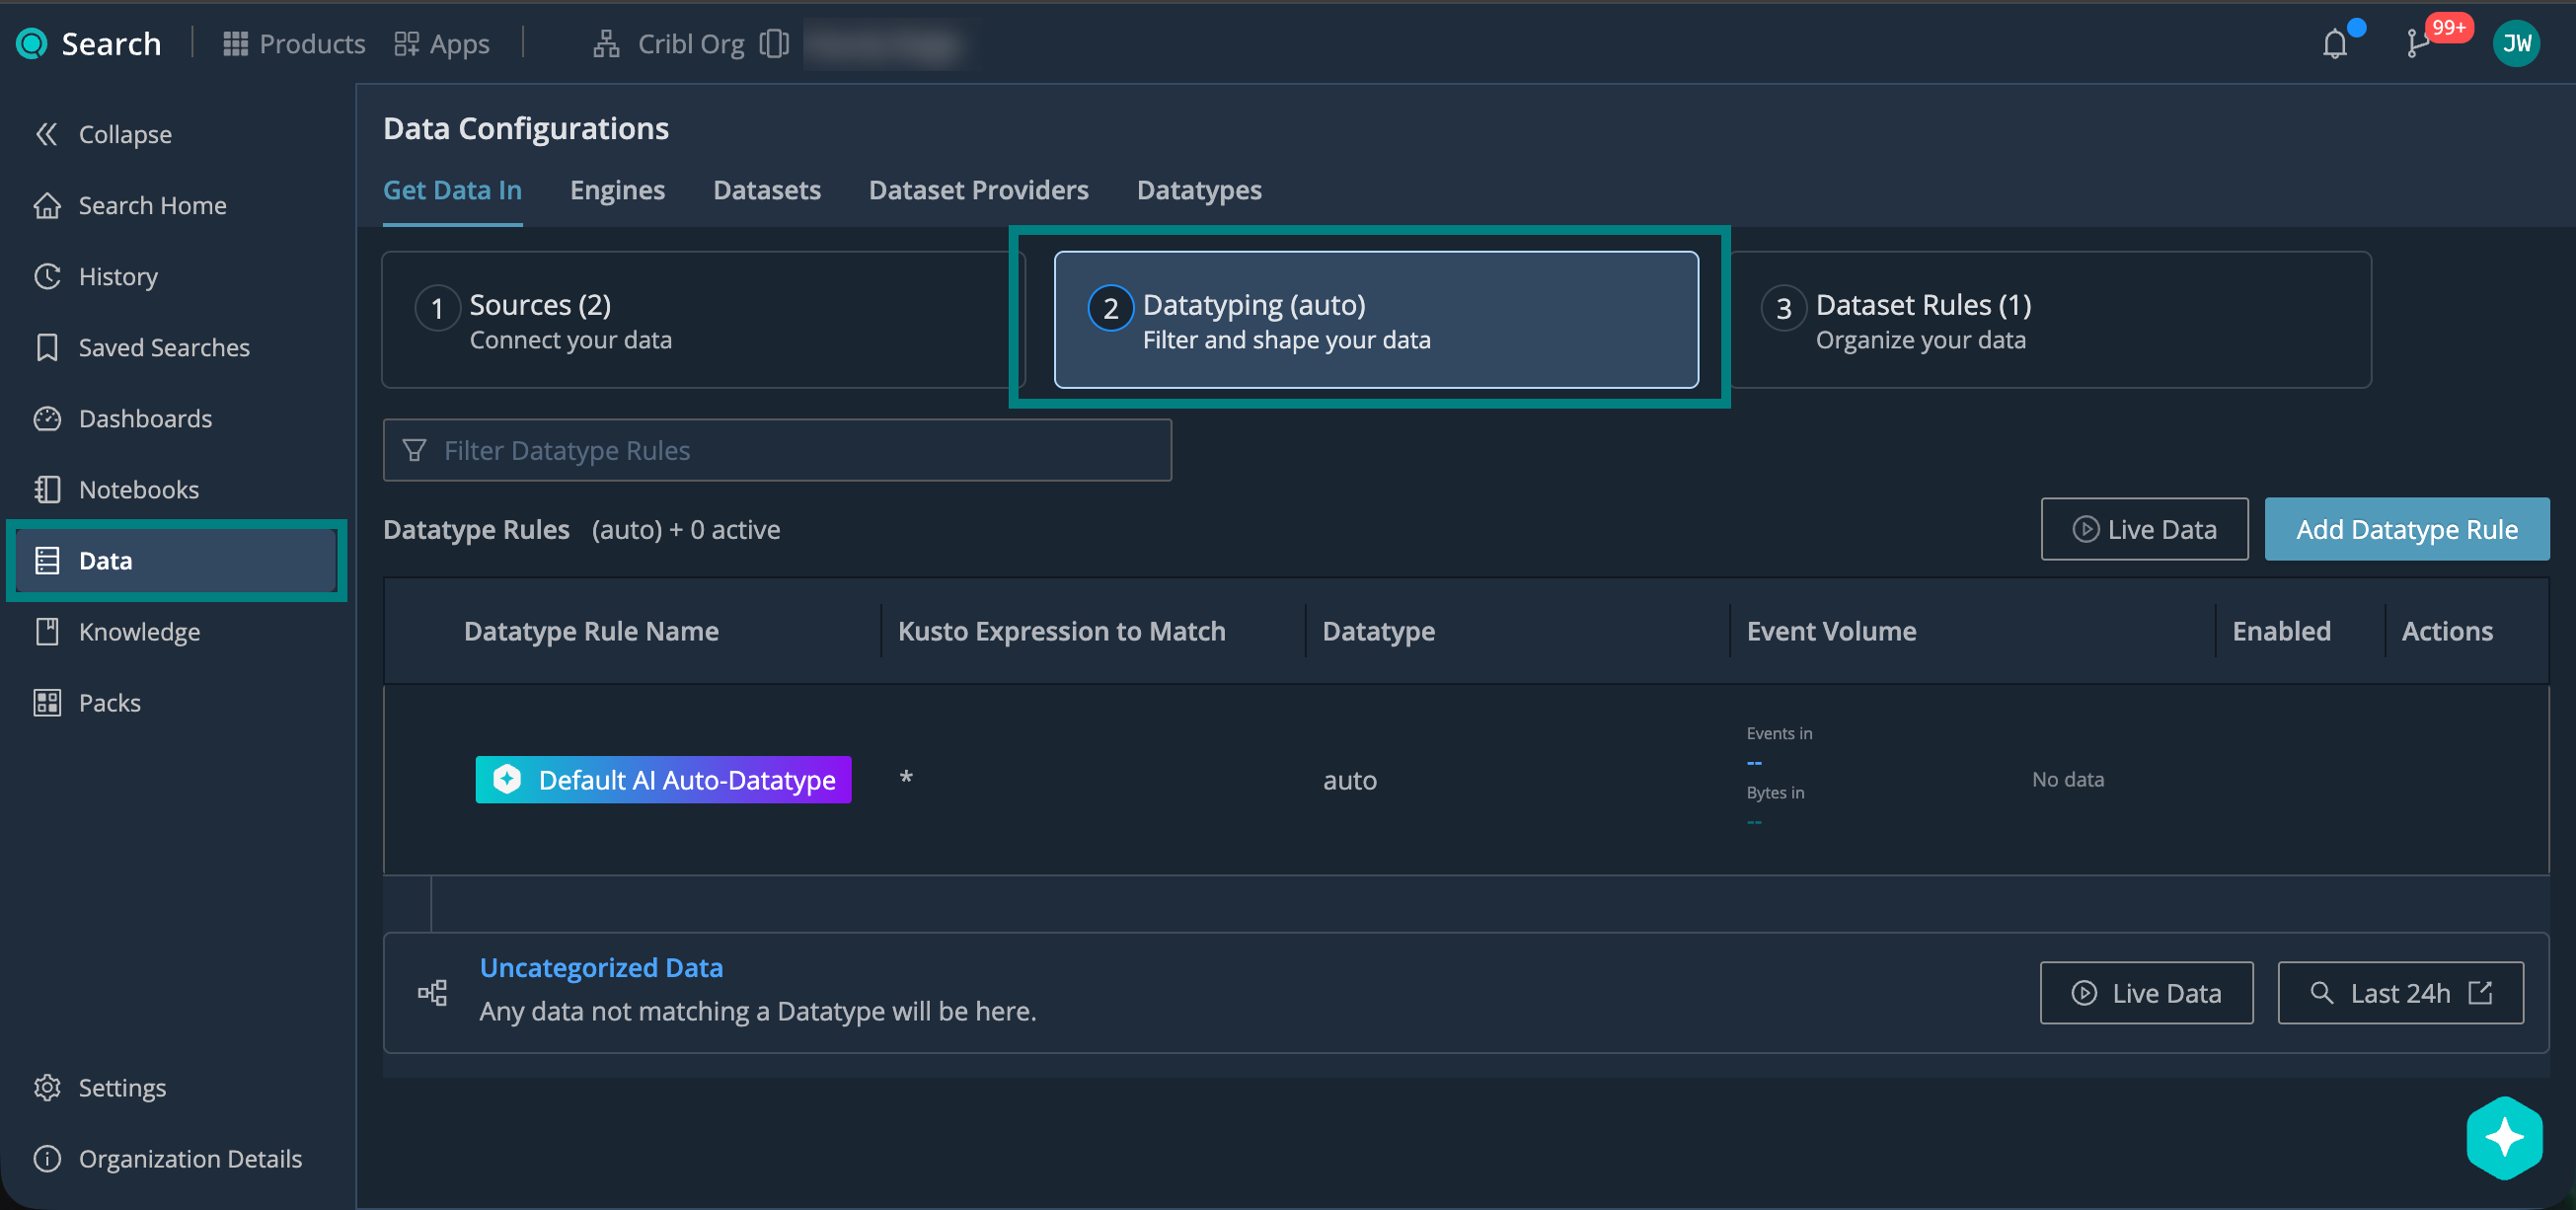Click the Cribl Search logo icon
The height and width of the screenshot is (1210, 2576).
(32, 44)
